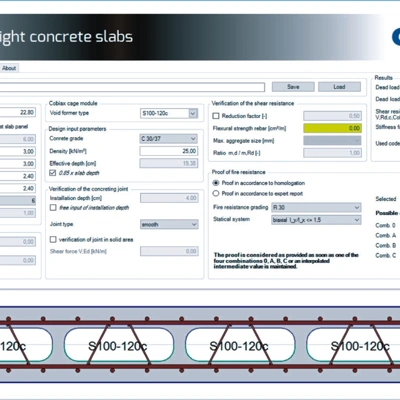Click the Density input field
The image size is (400, 400).
[169, 151]
